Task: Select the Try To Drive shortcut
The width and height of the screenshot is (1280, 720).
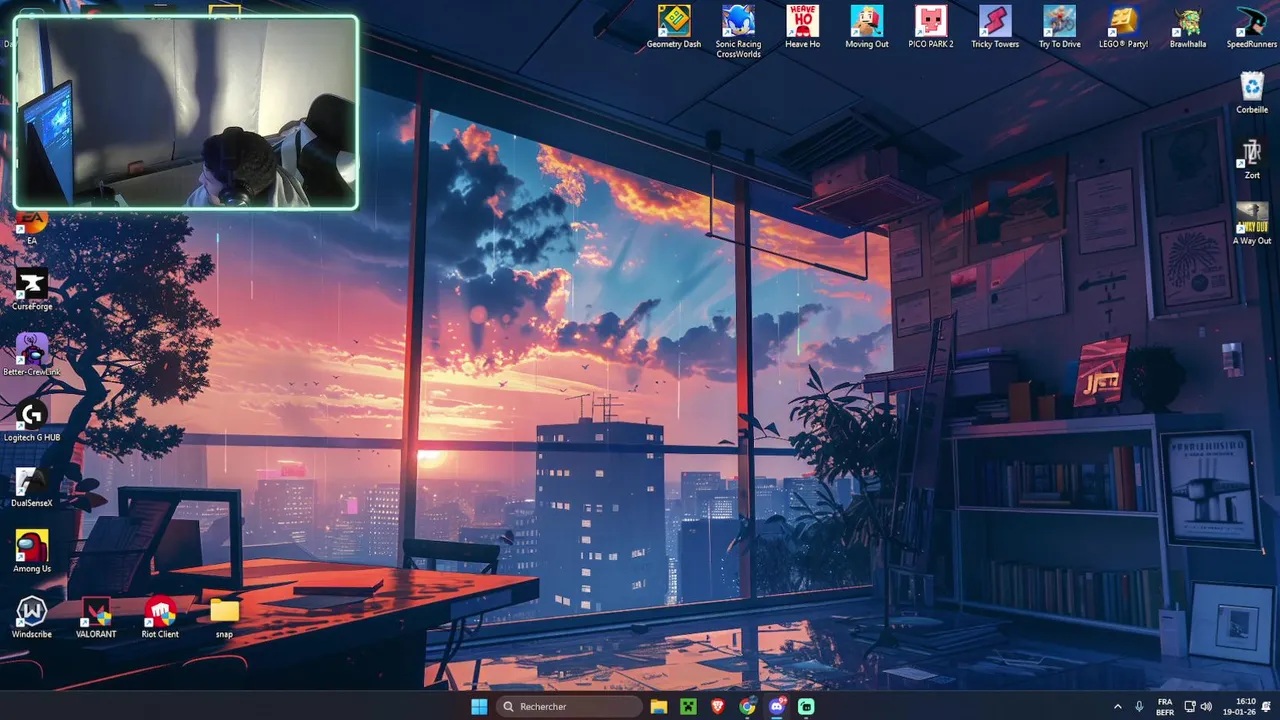Action: click(x=1059, y=27)
